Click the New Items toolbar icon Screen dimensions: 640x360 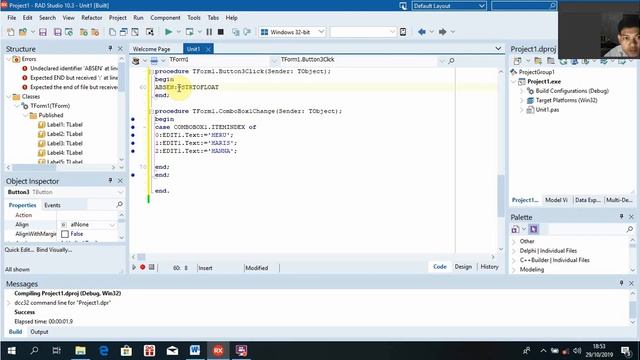[11, 32]
